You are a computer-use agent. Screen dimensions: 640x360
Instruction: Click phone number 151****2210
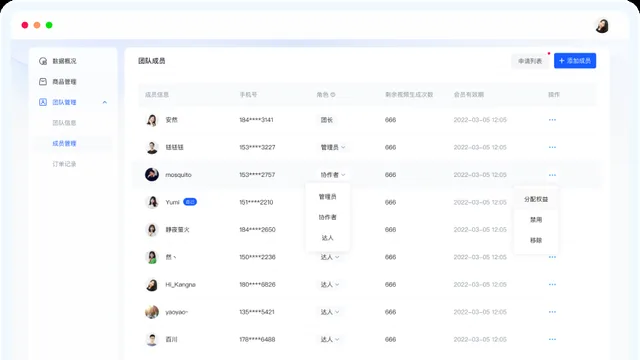tap(256, 202)
